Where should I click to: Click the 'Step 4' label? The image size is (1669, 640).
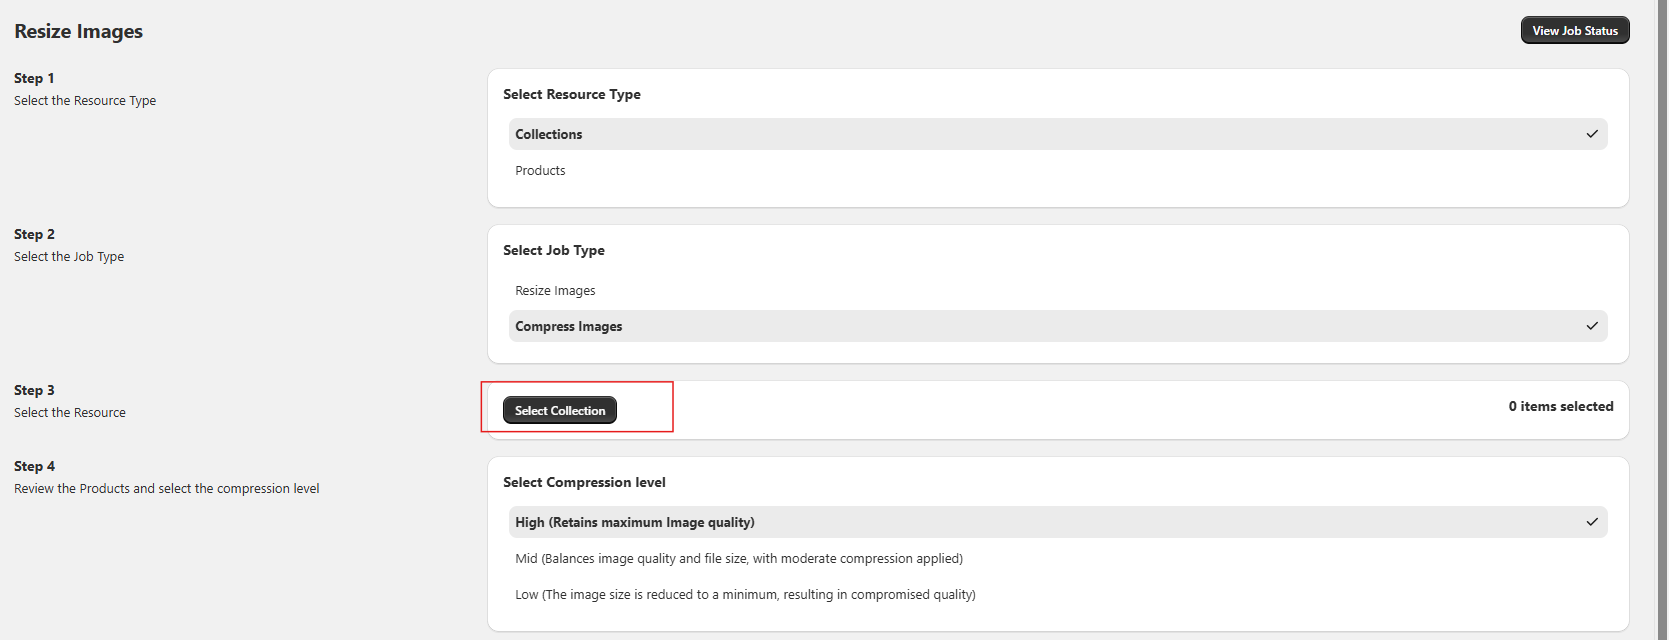(34, 466)
